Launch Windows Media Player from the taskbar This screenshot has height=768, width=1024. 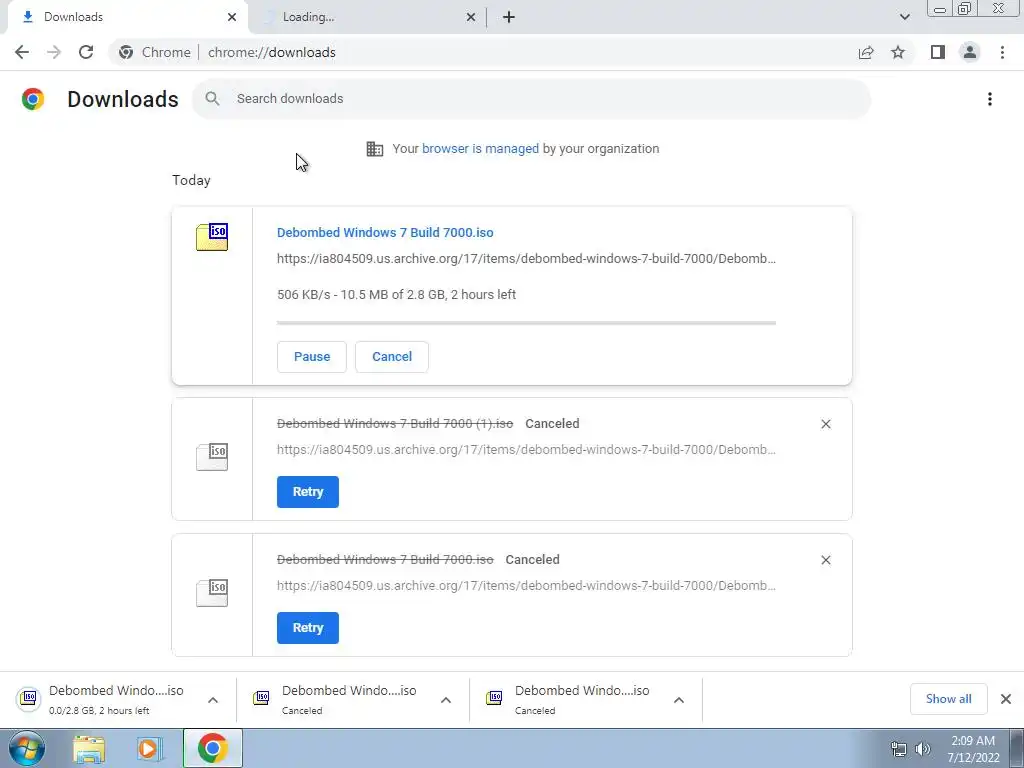[x=150, y=749]
